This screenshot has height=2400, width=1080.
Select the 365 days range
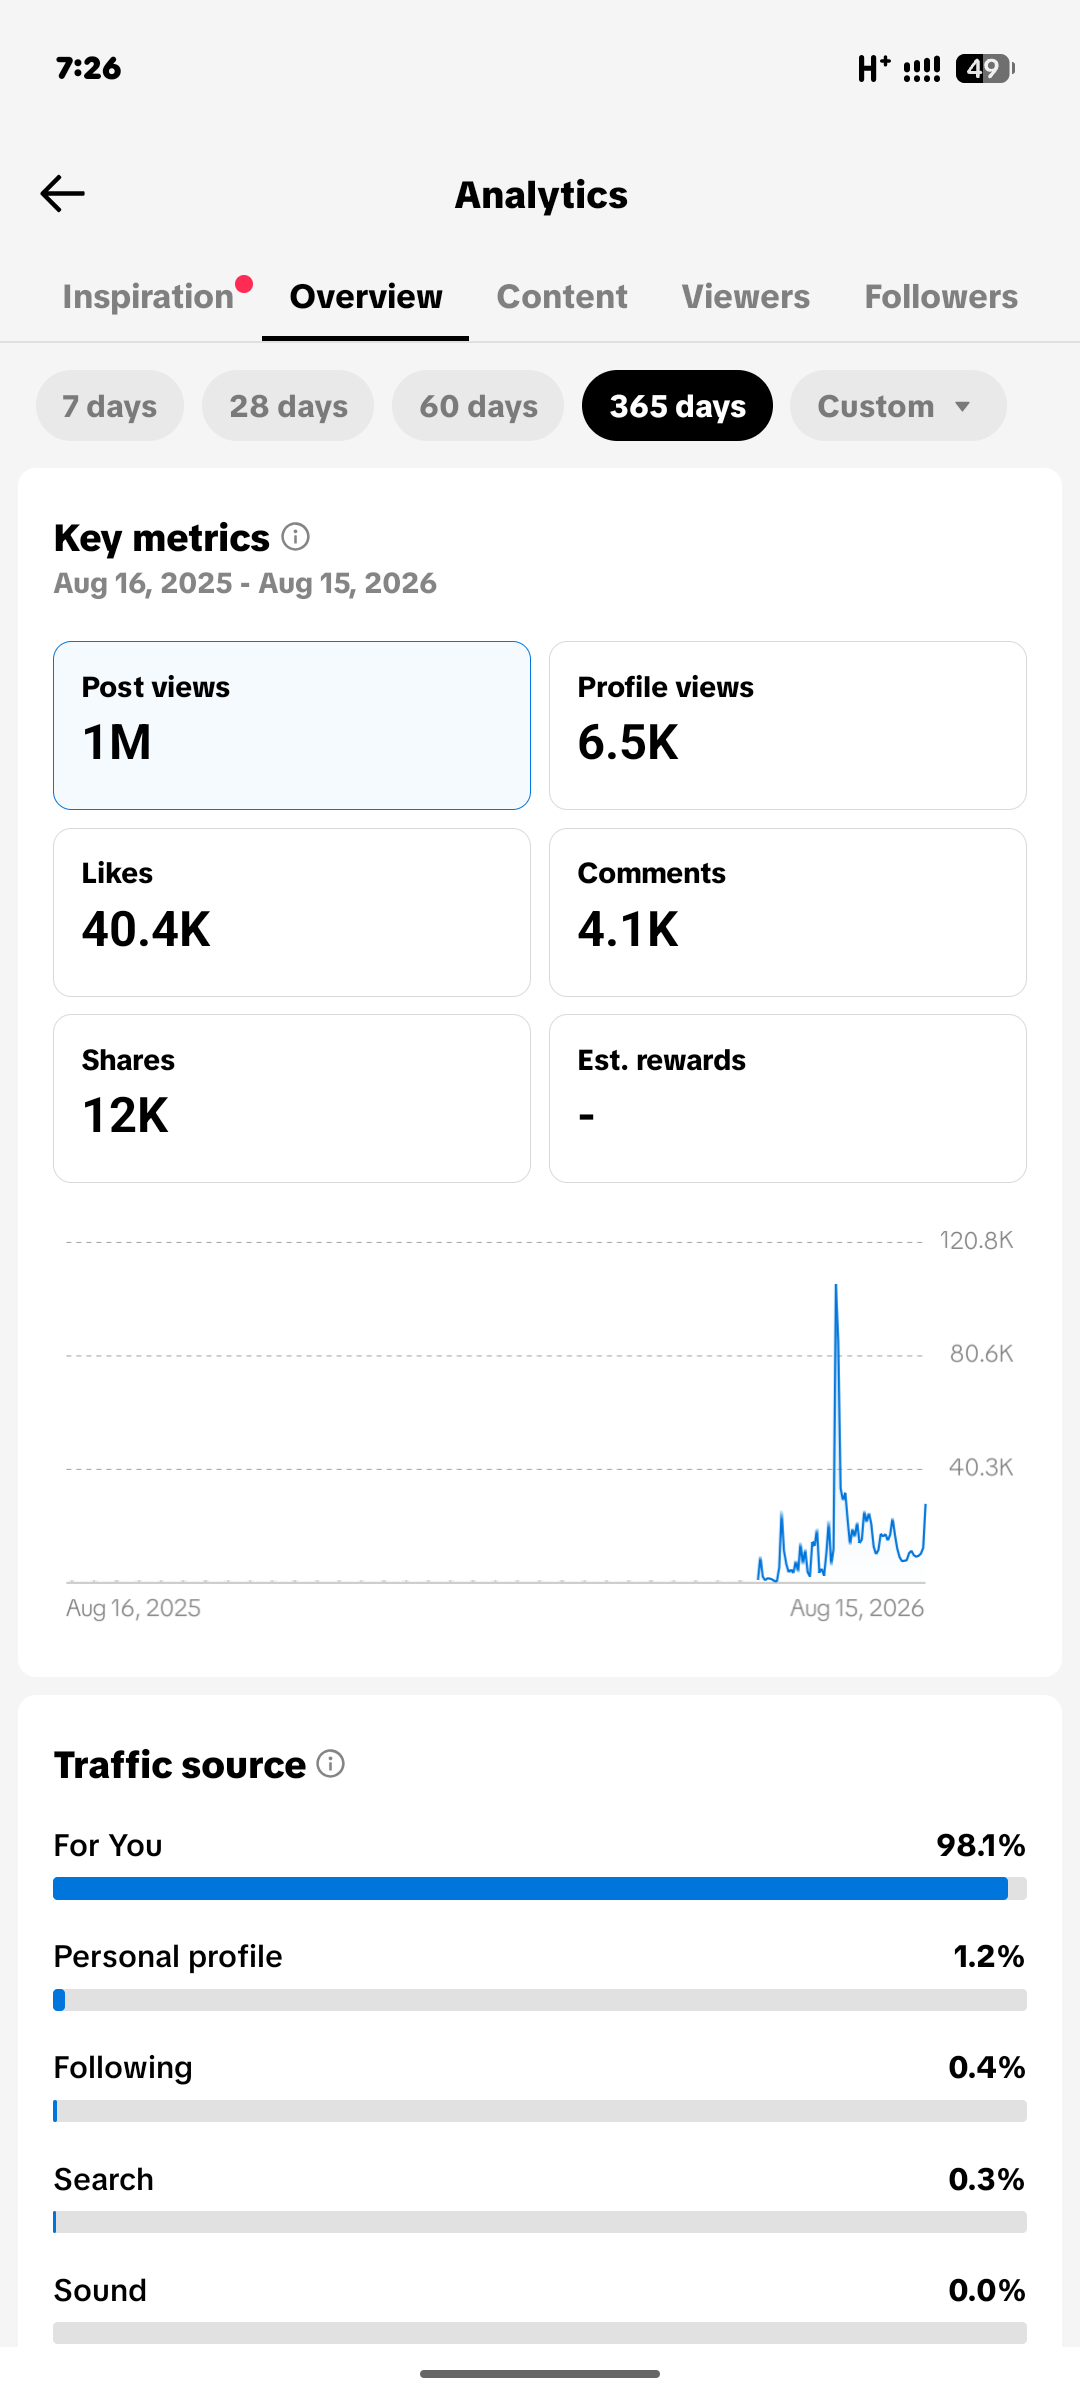(677, 406)
